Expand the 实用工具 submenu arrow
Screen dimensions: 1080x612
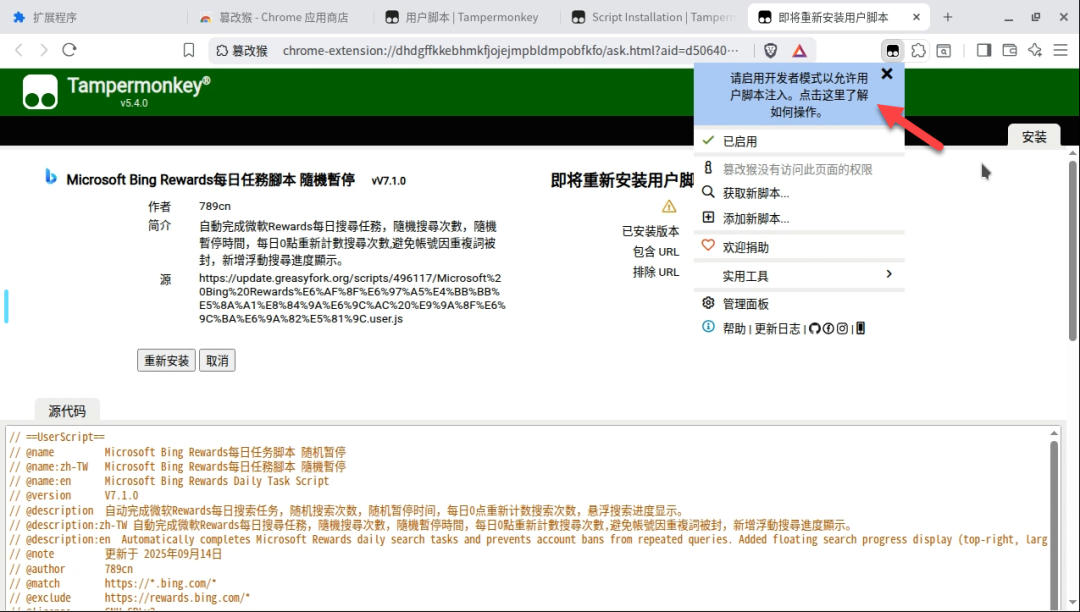pyautogui.click(x=889, y=274)
